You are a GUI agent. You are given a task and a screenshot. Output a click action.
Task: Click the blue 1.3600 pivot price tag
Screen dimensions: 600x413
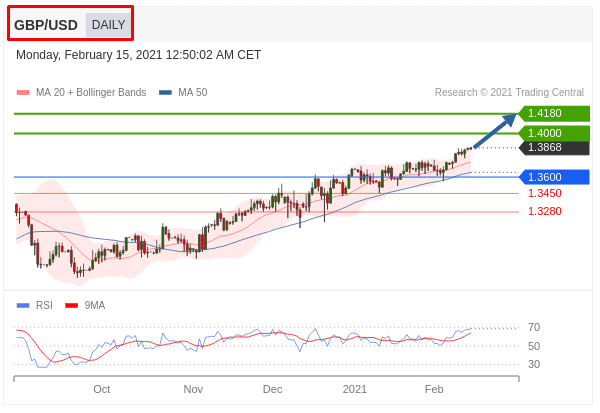click(x=553, y=177)
